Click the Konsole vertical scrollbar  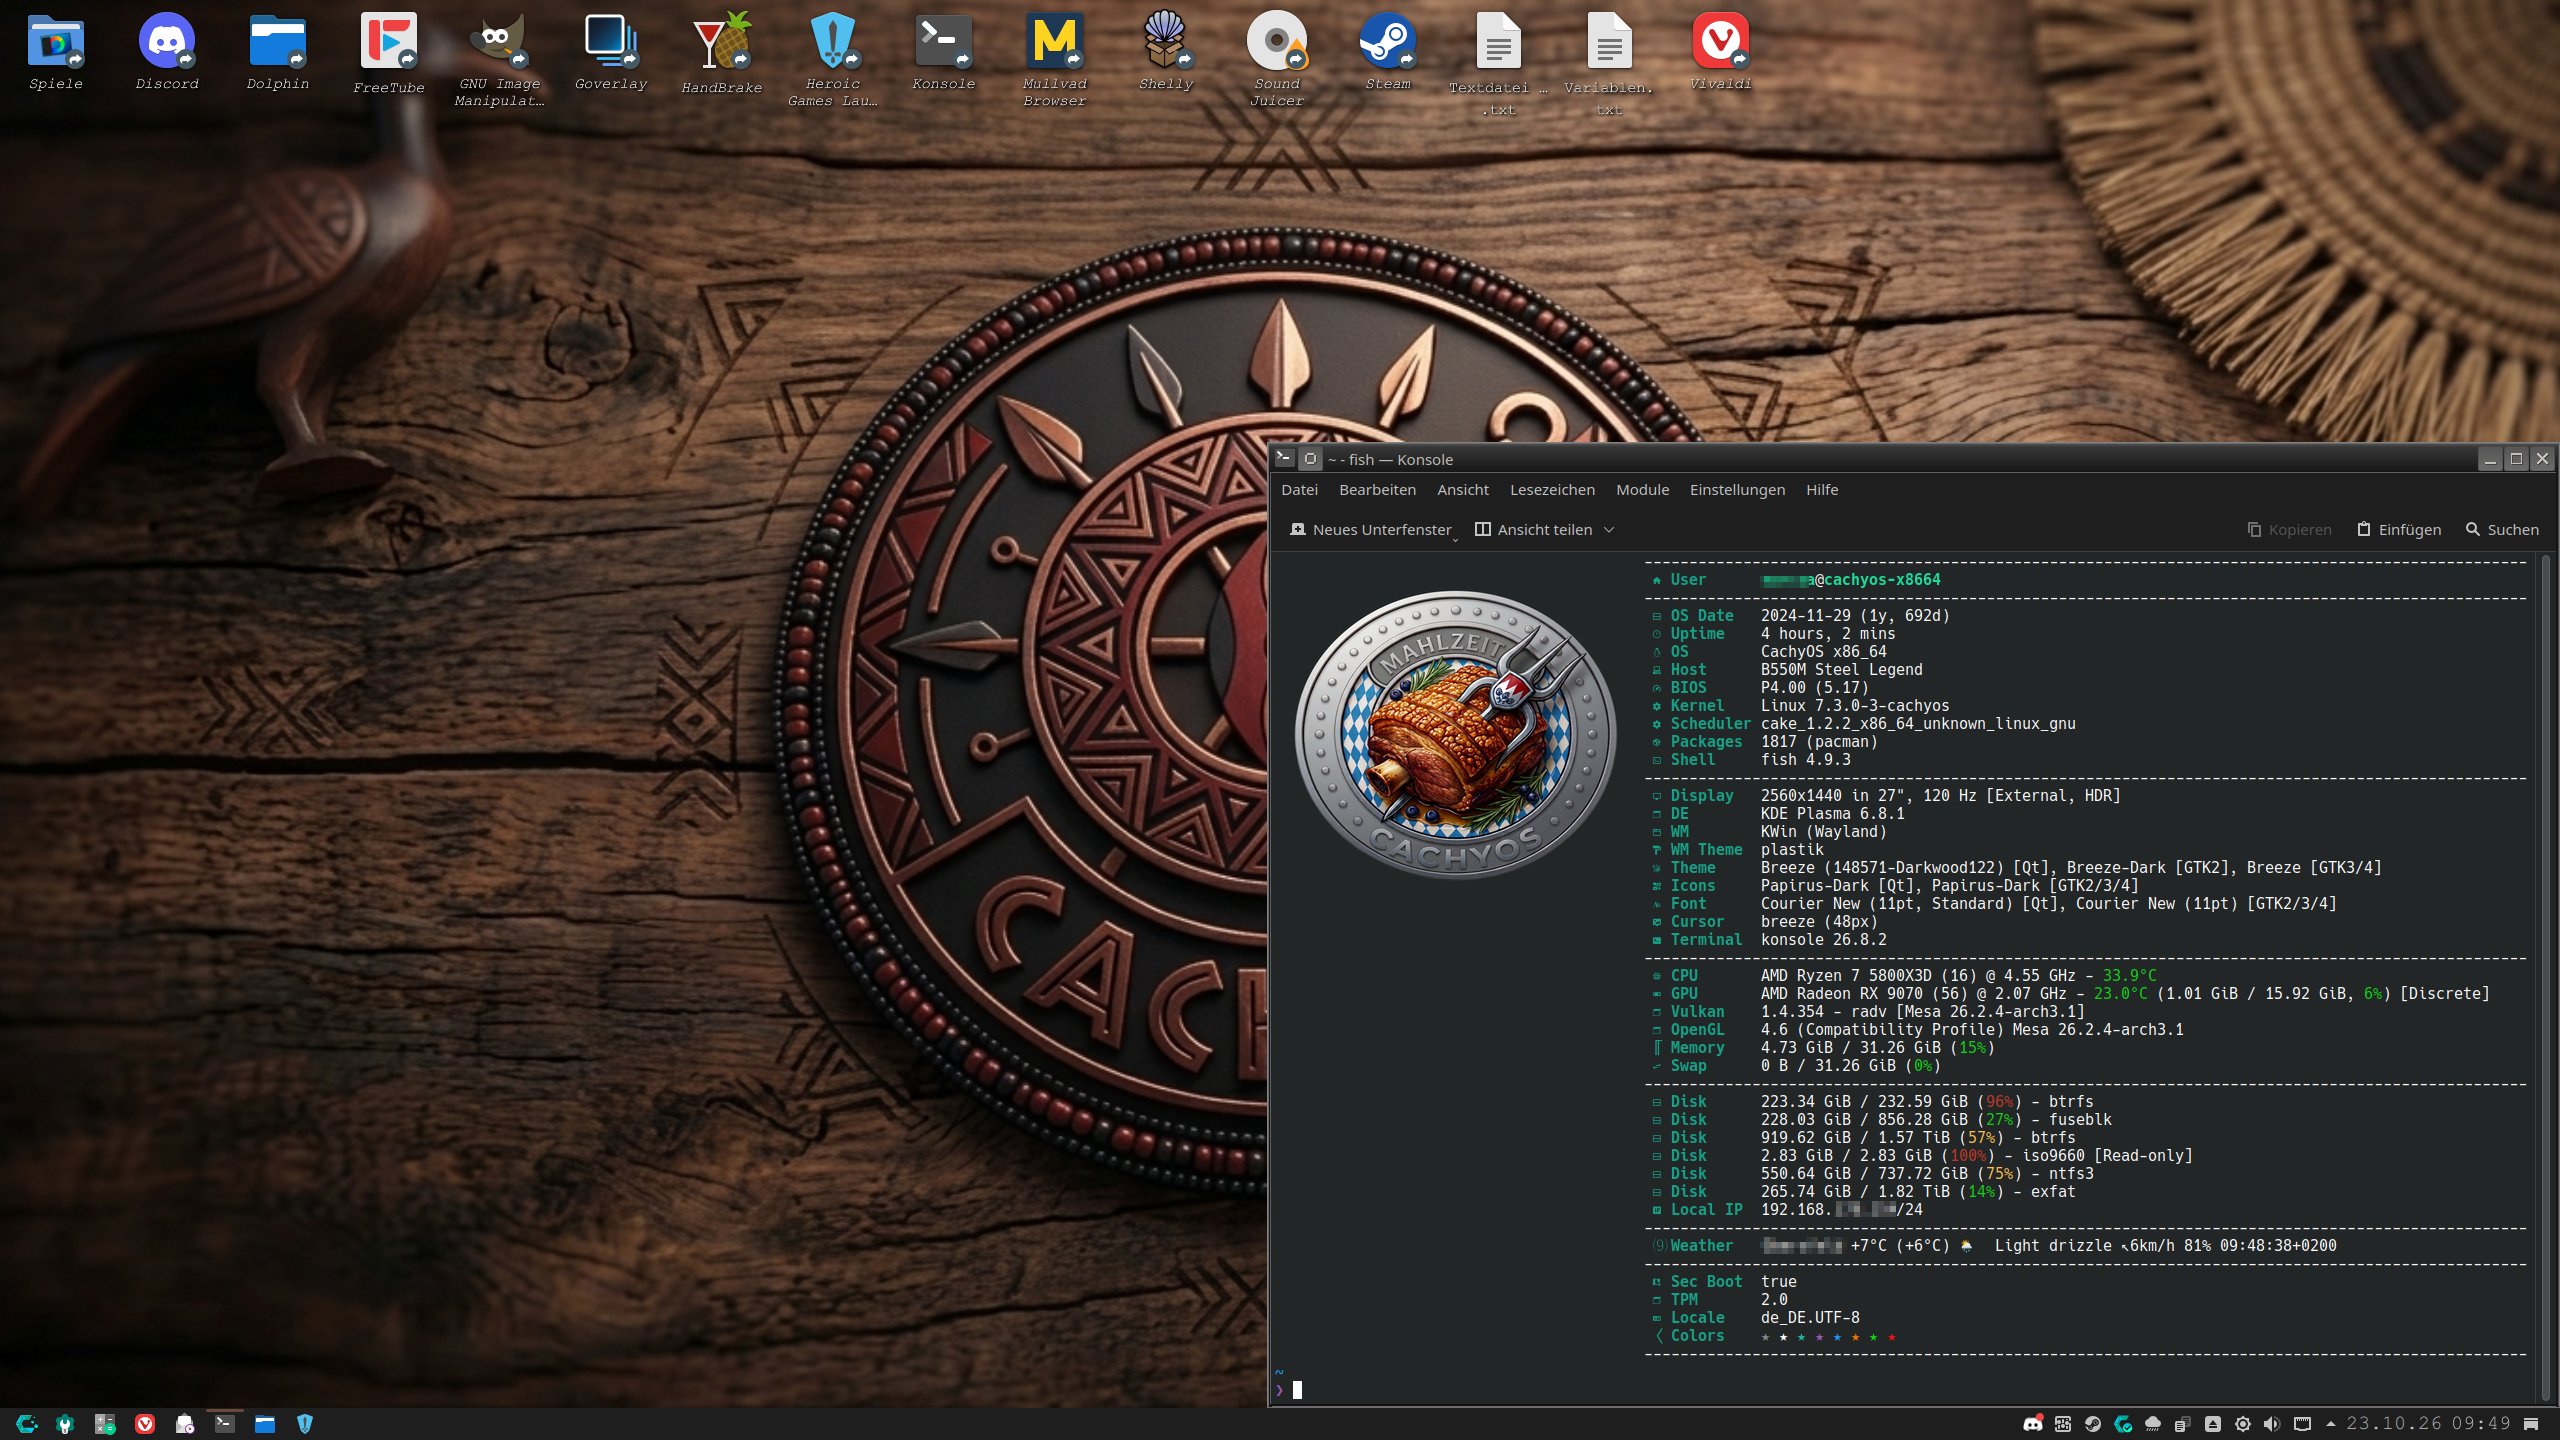(2545, 978)
